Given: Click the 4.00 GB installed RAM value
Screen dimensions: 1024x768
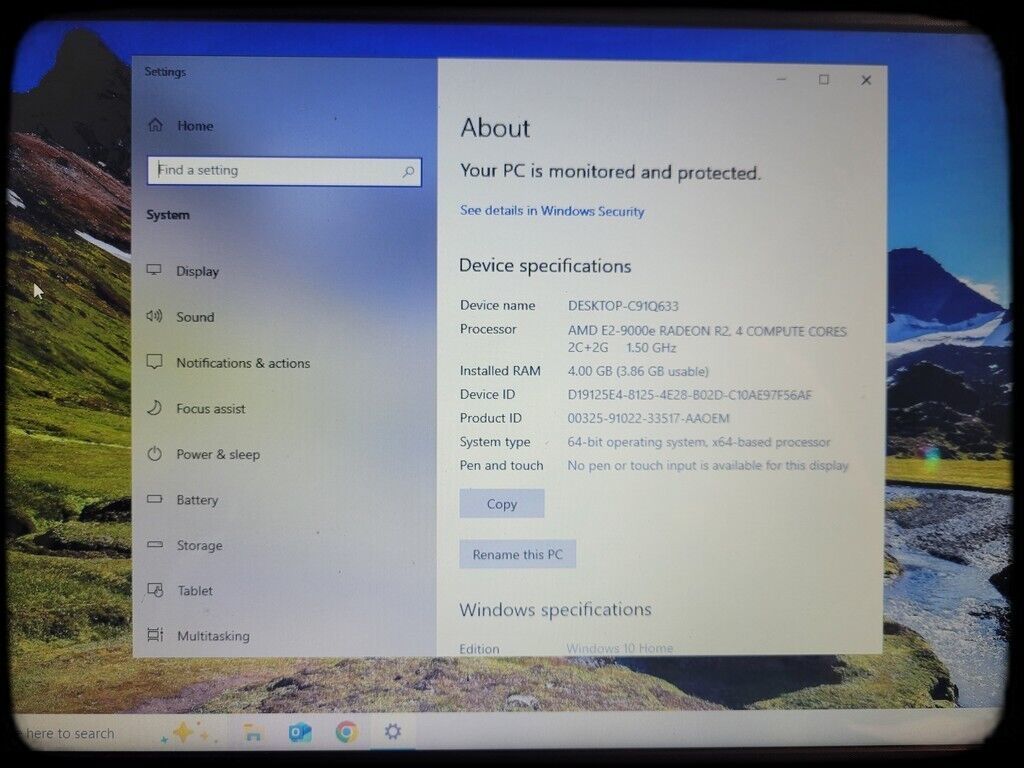Looking at the screenshot, I should coord(637,371).
